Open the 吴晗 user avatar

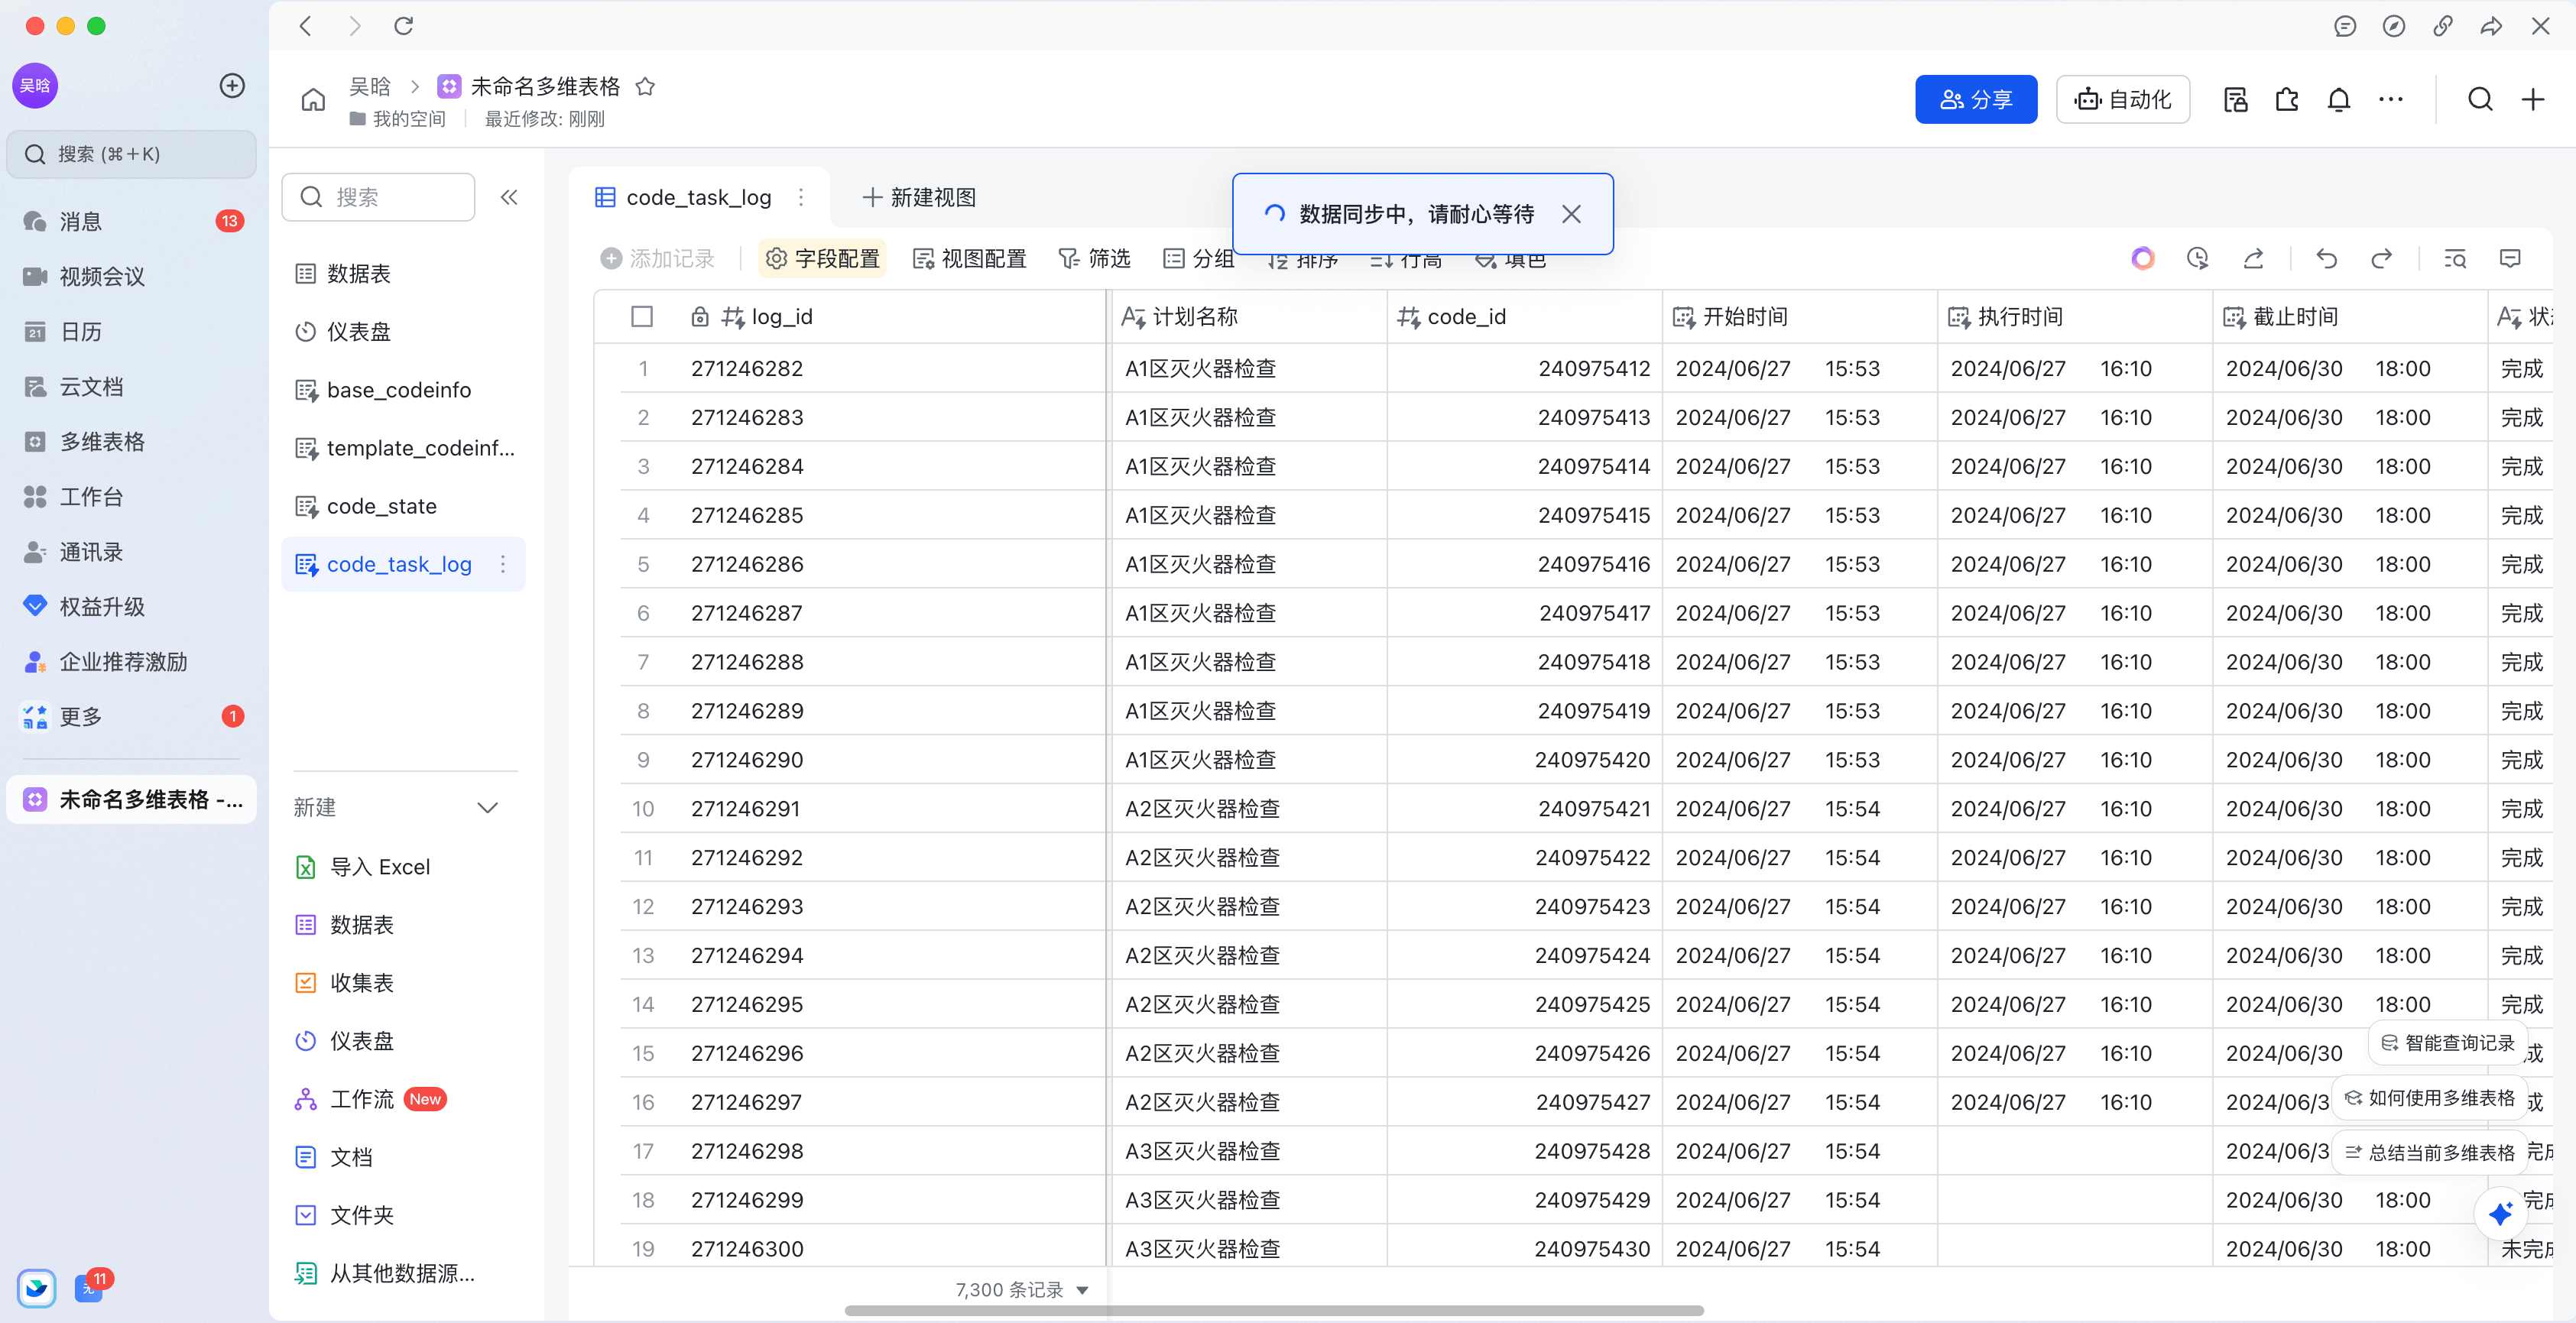pyautogui.click(x=35, y=86)
